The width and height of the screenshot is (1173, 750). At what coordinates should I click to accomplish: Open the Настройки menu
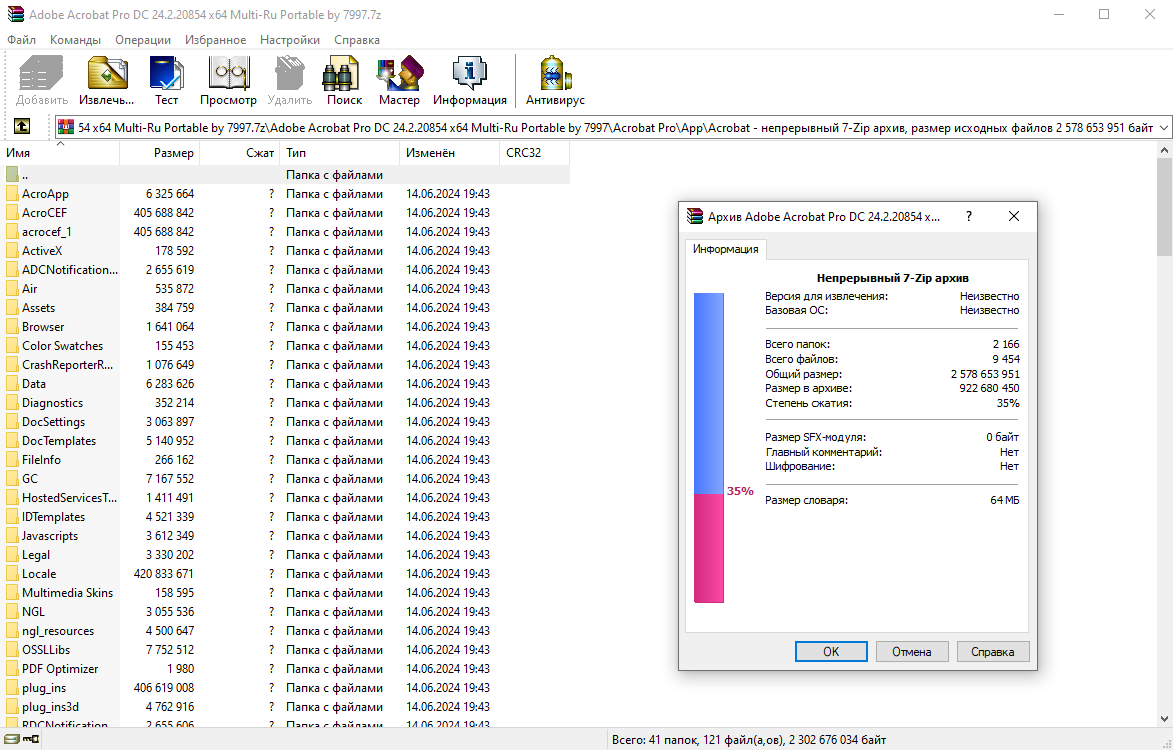click(290, 40)
